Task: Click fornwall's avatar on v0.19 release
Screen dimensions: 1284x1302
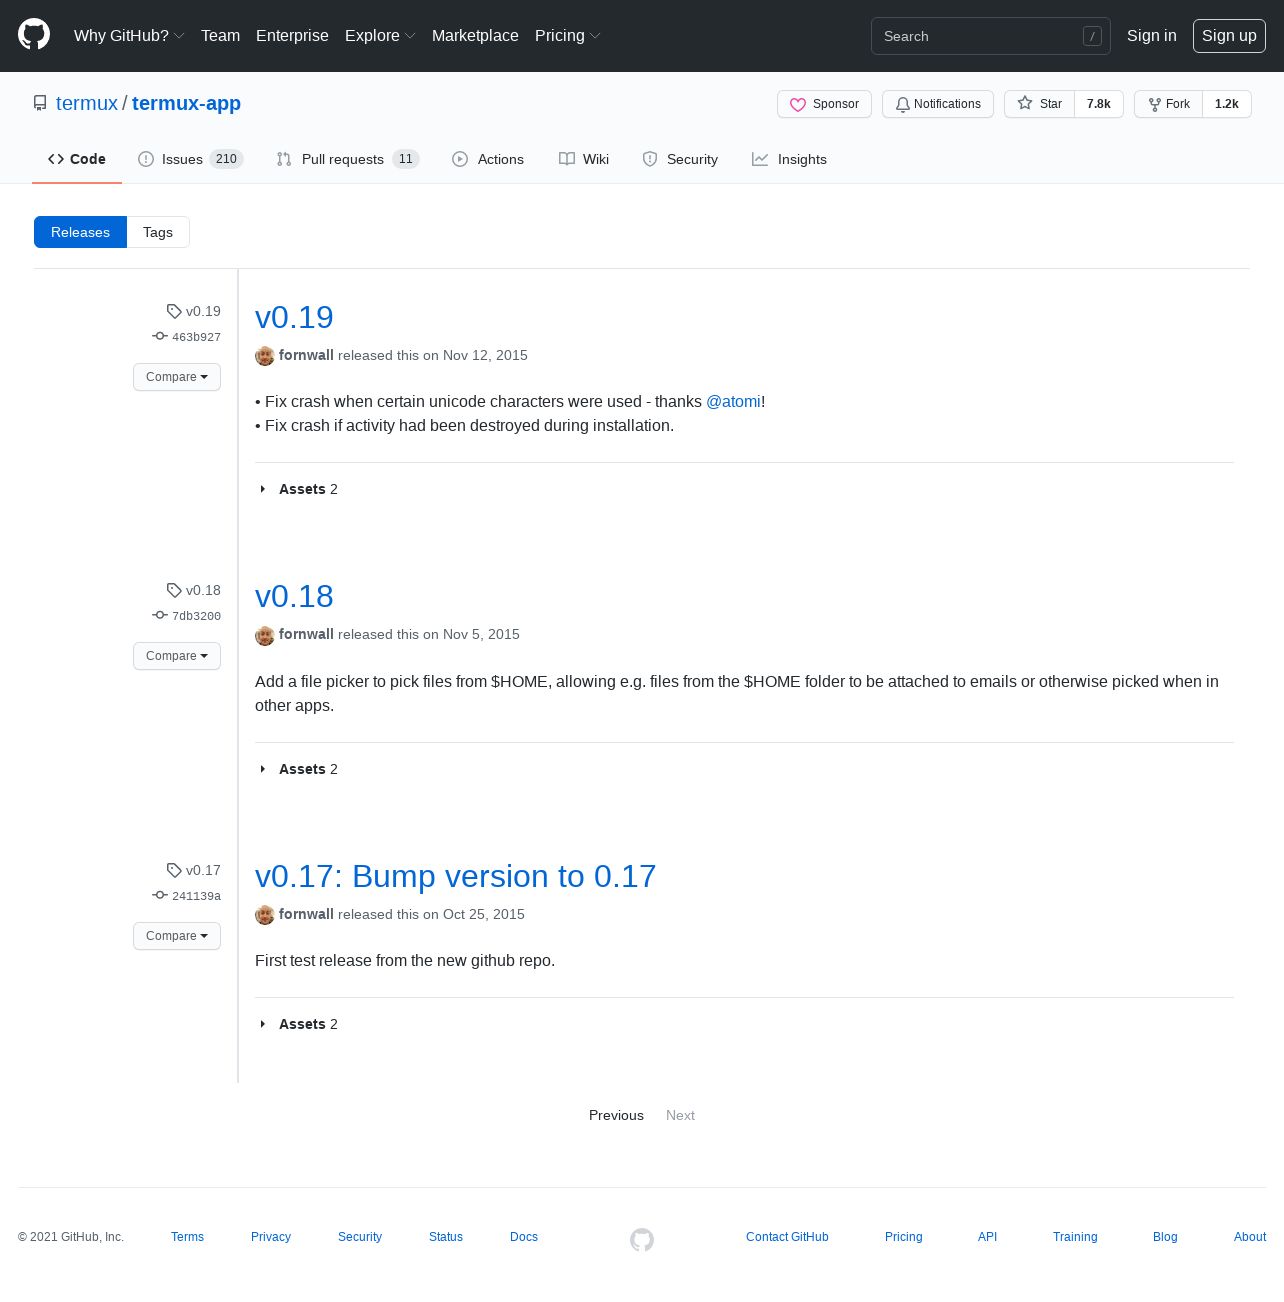Action: [x=265, y=356]
